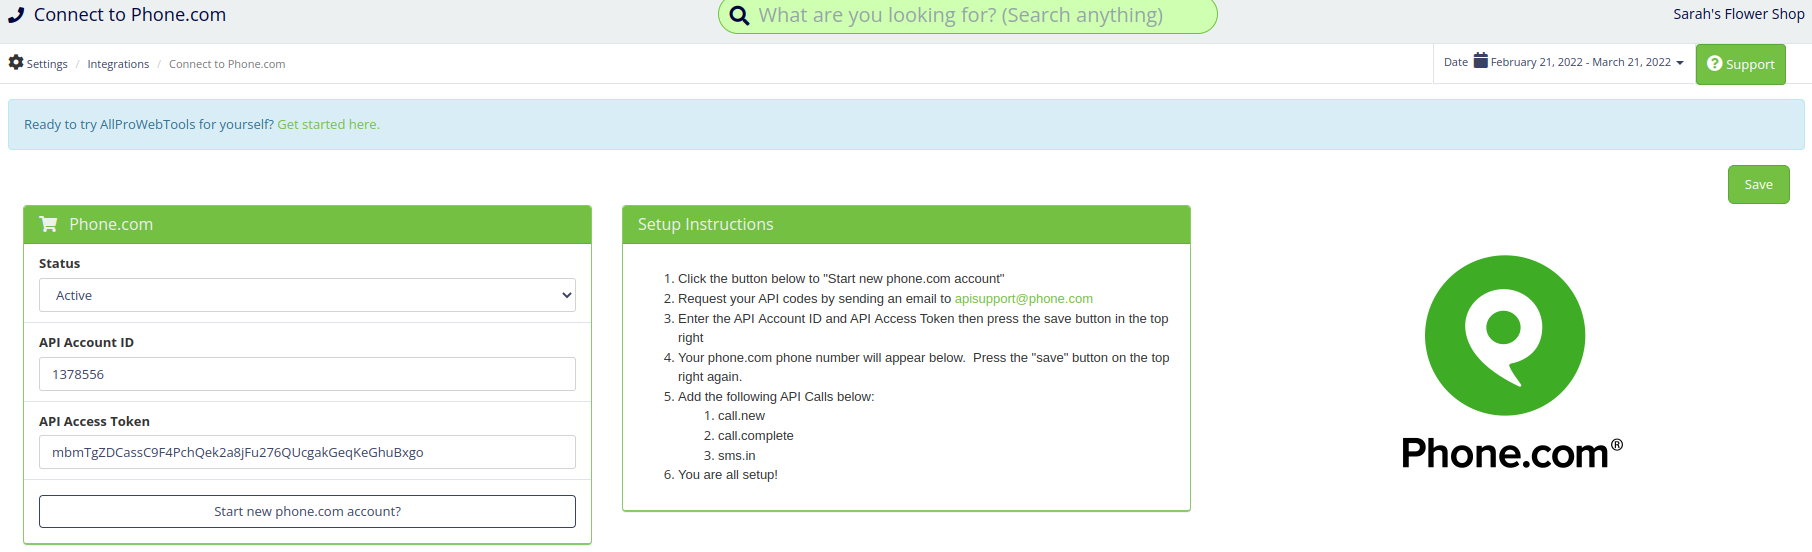Click the search anything input box

(x=967, y=15)
